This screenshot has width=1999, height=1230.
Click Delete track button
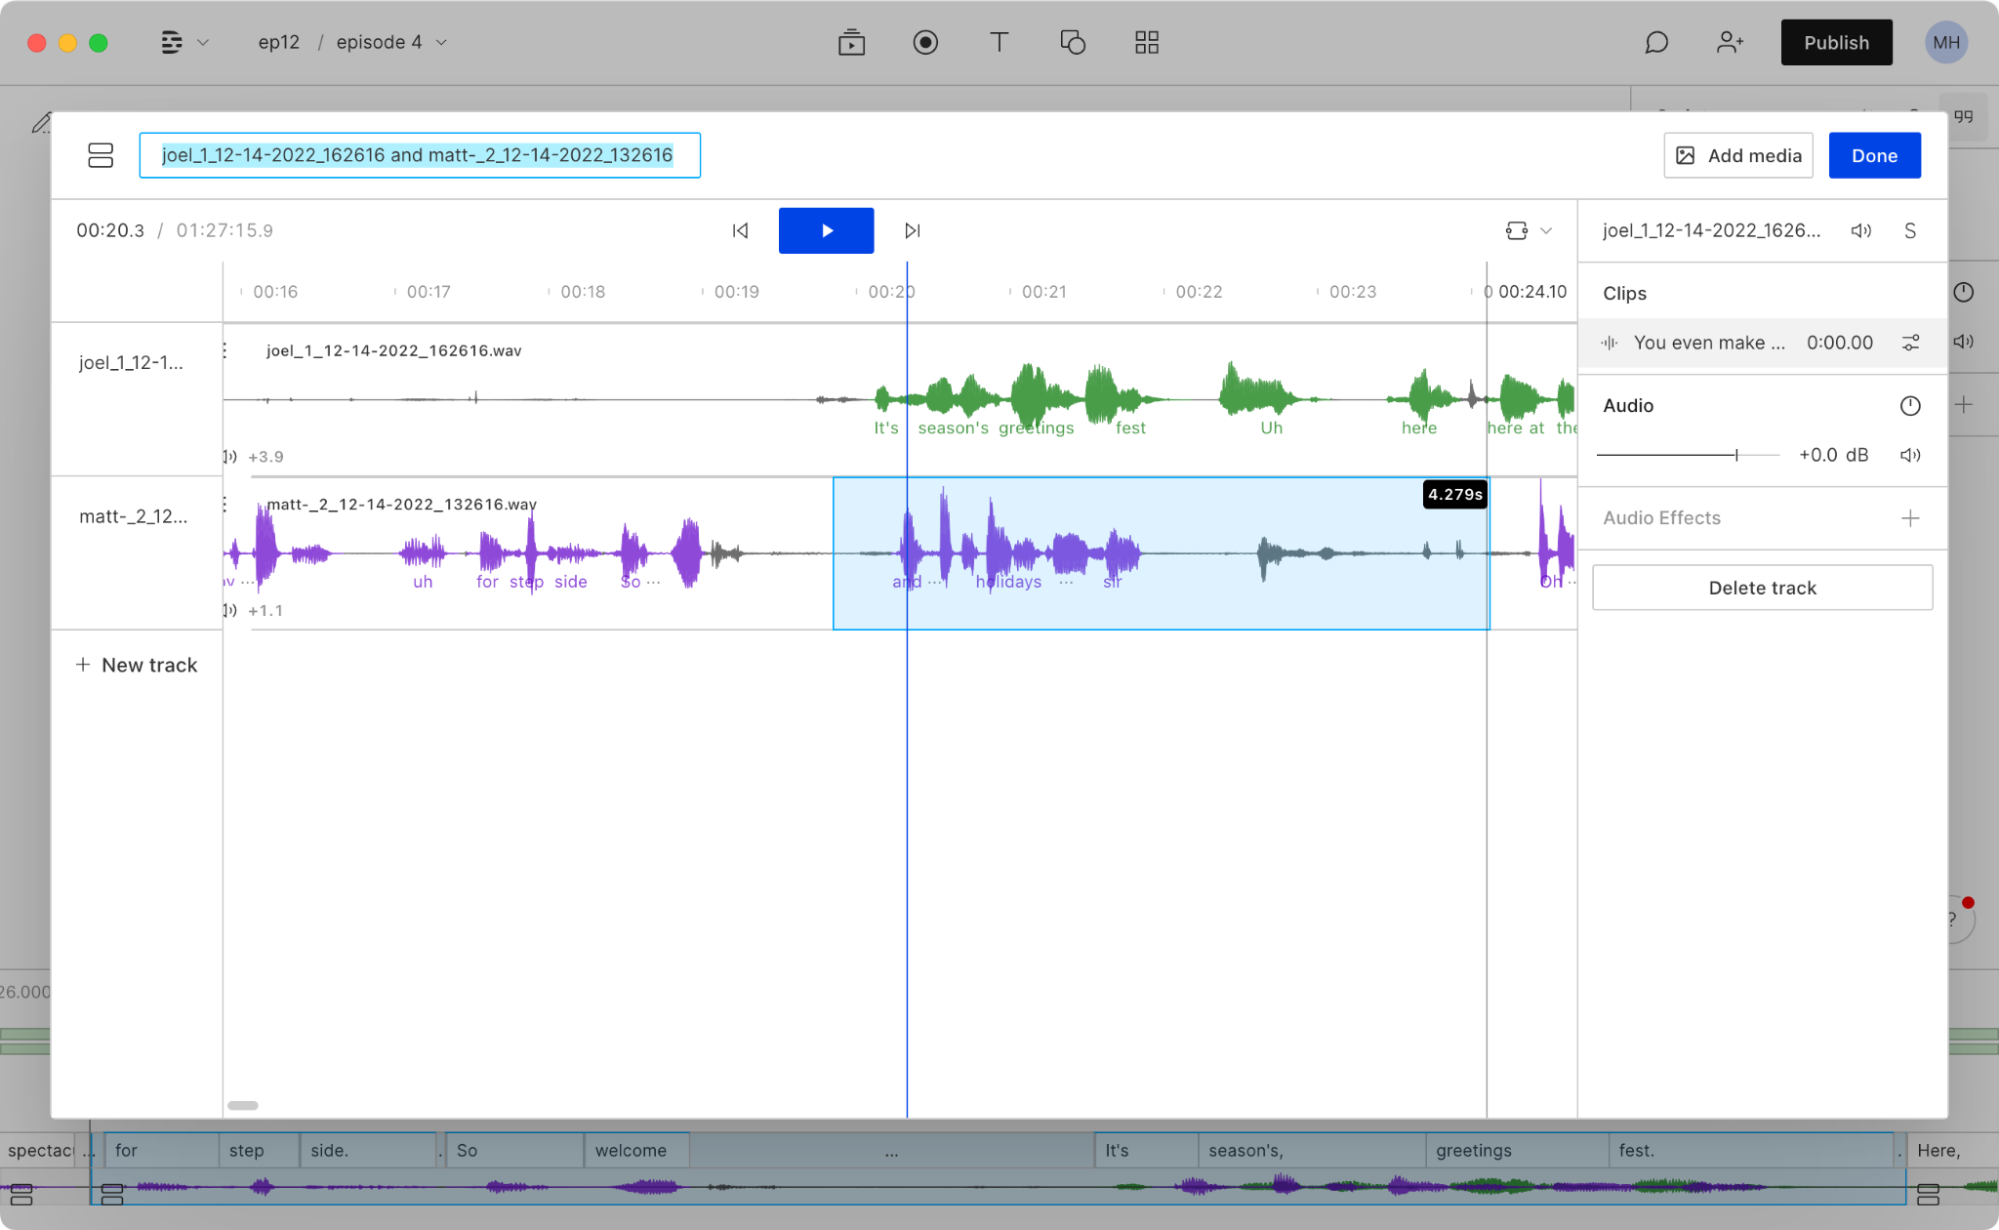click(x=1761, y=588)
